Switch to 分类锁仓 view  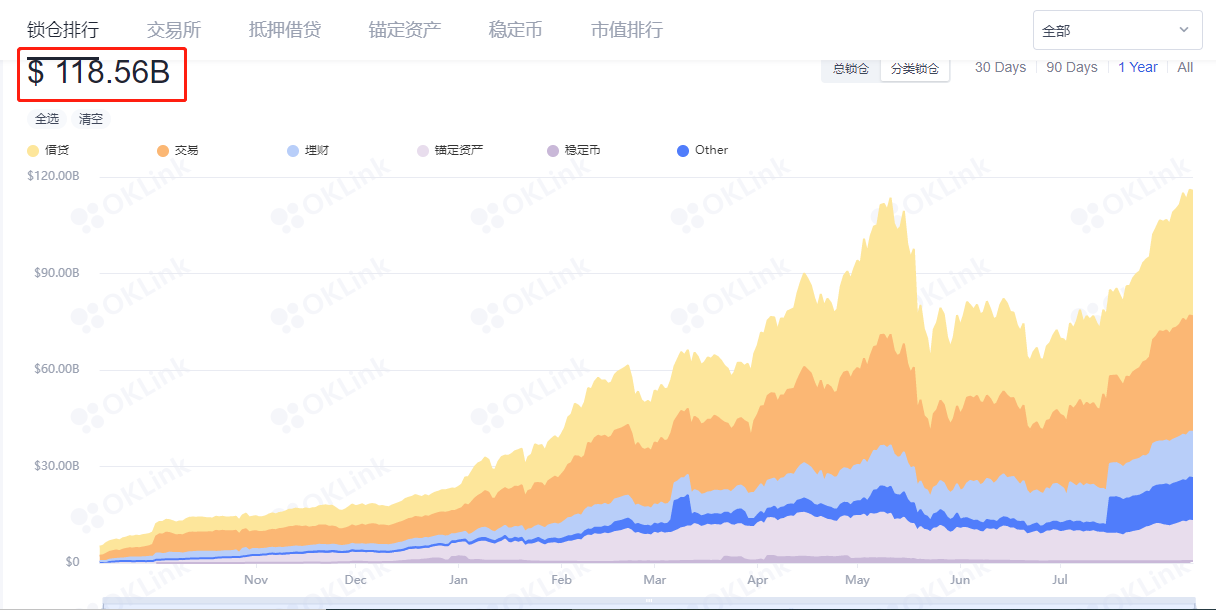(x=914, y=69)
